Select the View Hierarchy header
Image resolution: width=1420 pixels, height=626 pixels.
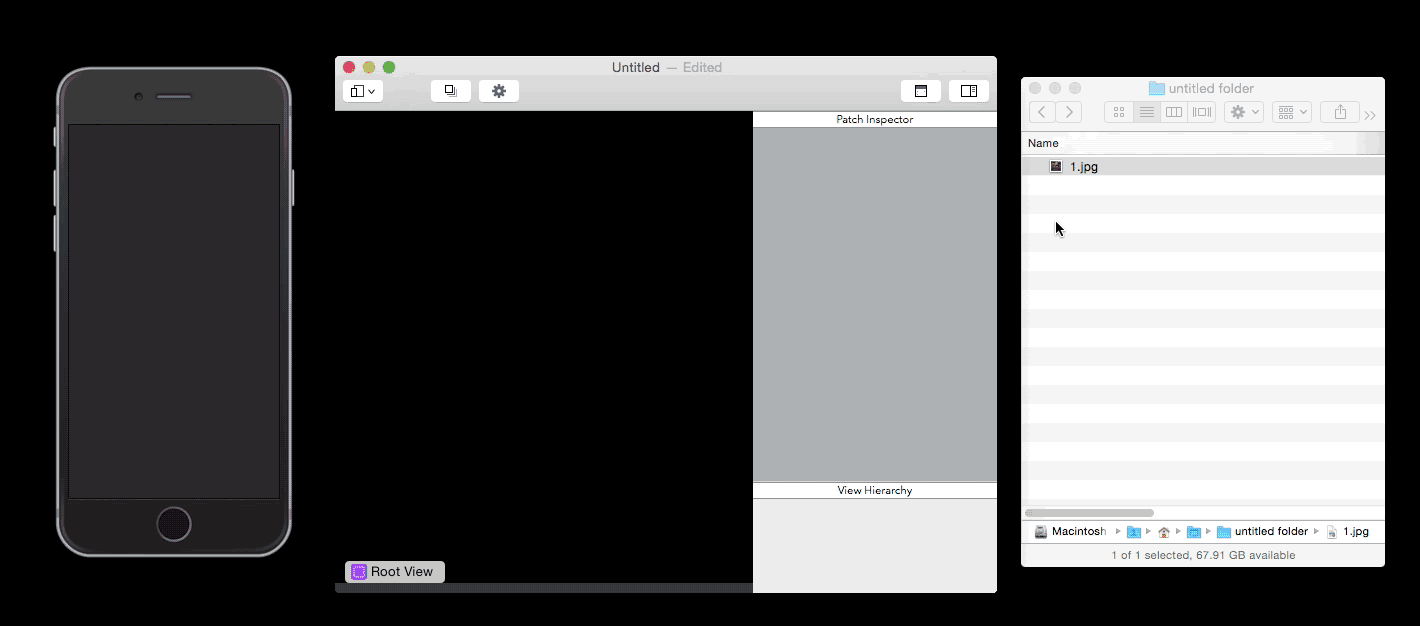[875, 490]
